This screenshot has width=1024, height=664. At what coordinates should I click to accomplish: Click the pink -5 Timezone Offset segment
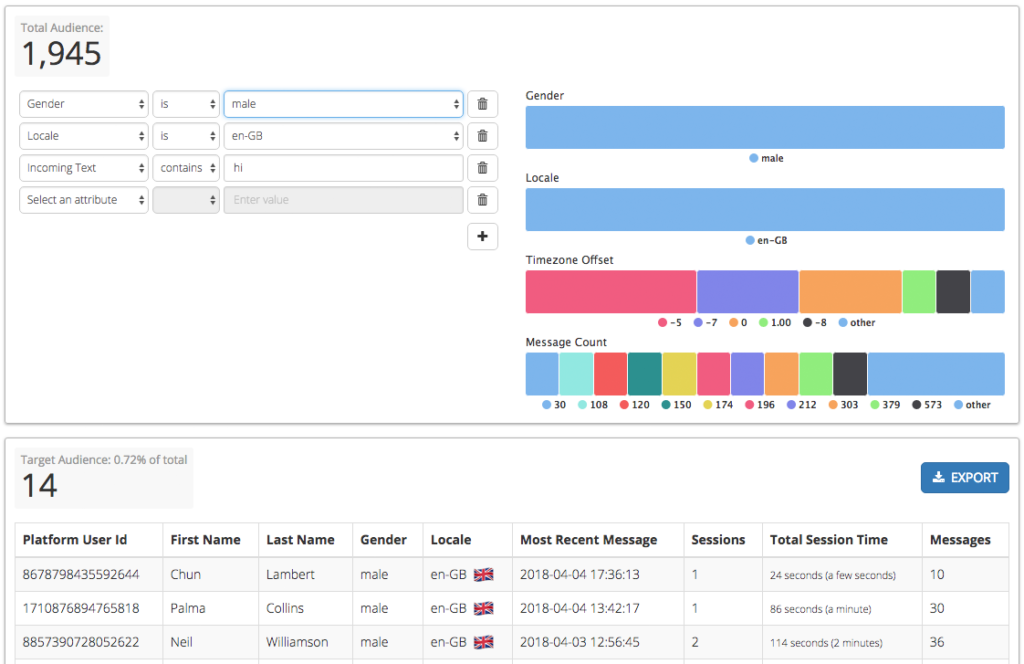coord(611,292)
